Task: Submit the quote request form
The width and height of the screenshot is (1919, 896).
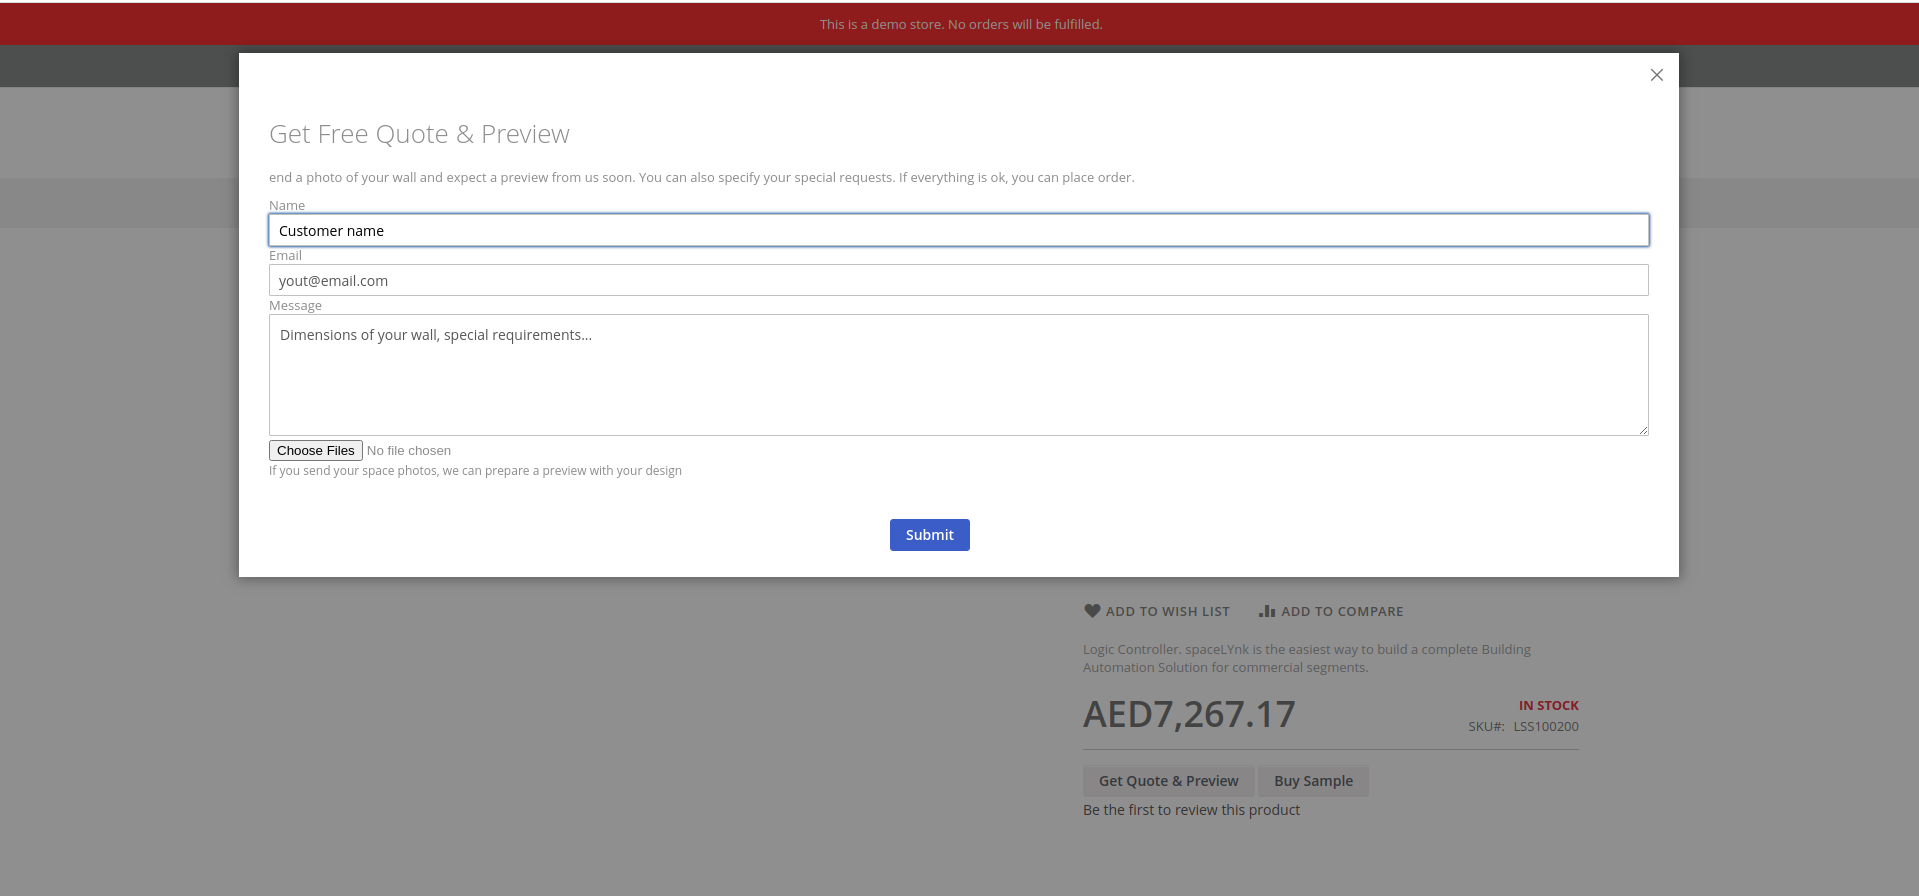Action: point(929,535)
